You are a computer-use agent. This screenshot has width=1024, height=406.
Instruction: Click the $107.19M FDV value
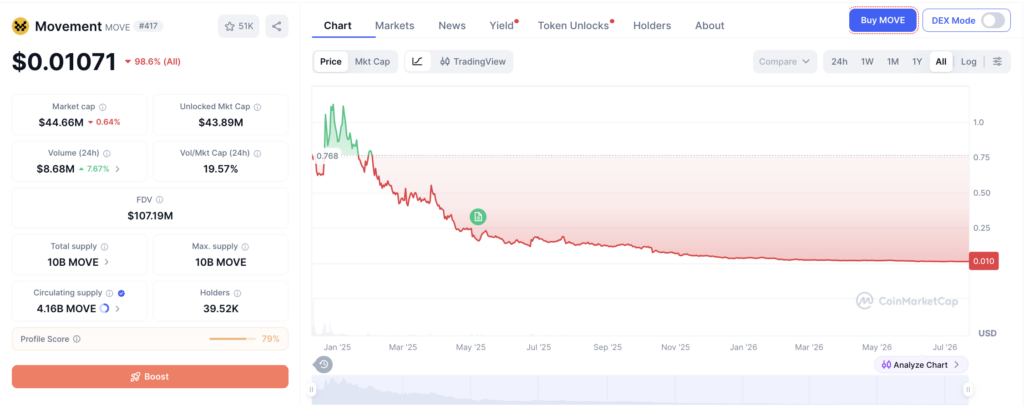point(150,215)
